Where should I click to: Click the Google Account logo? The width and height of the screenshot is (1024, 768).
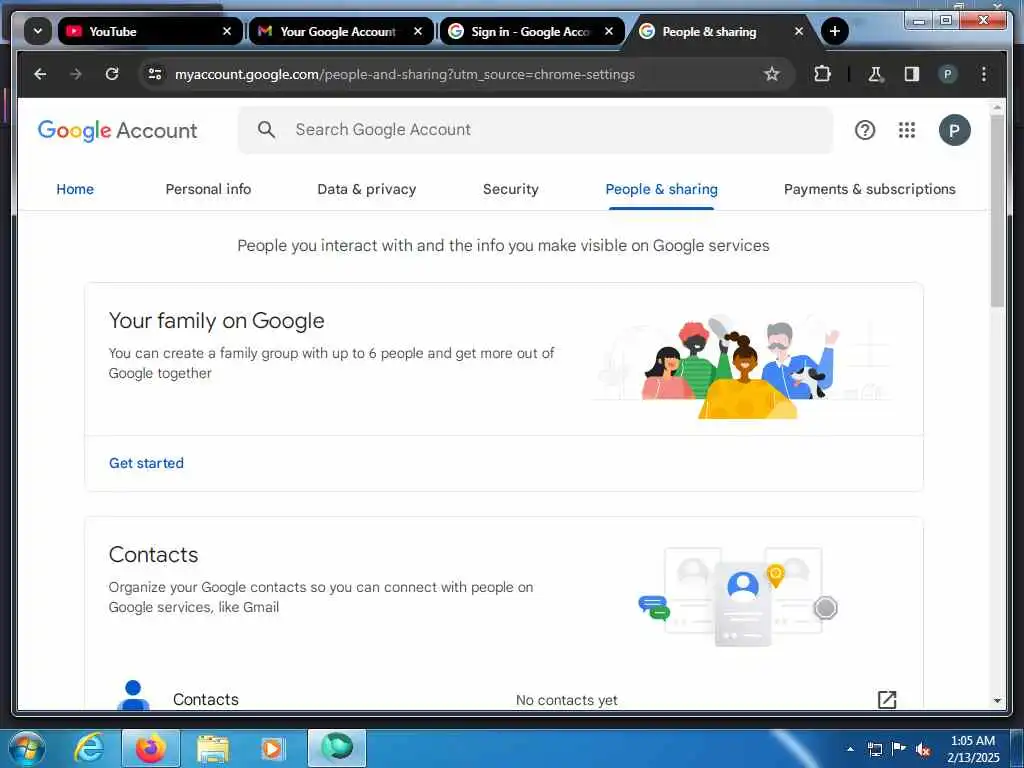[118, 130]
